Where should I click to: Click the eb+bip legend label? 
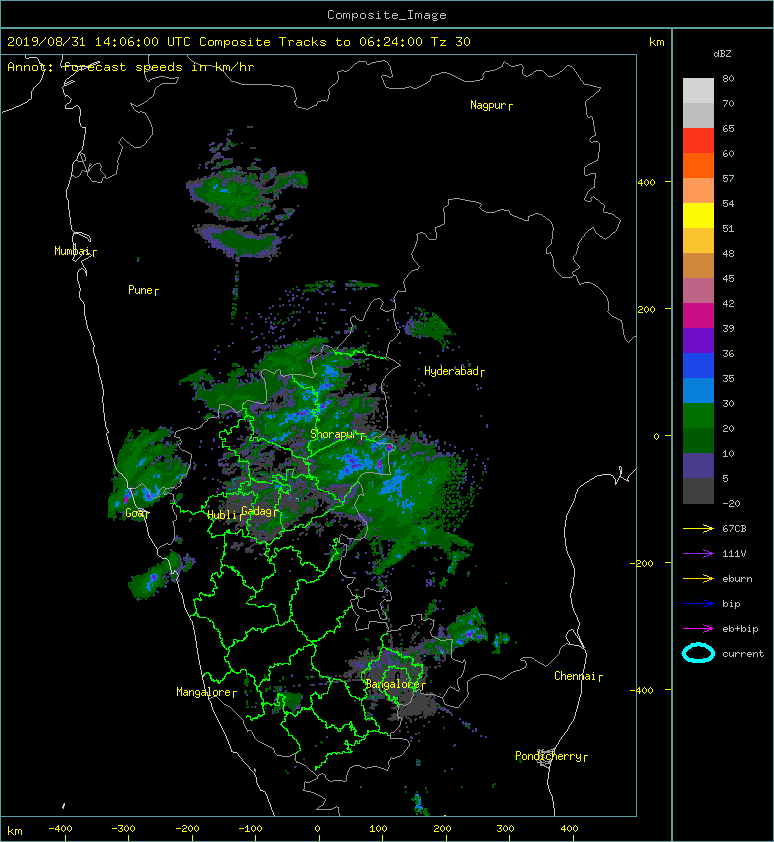740,629
